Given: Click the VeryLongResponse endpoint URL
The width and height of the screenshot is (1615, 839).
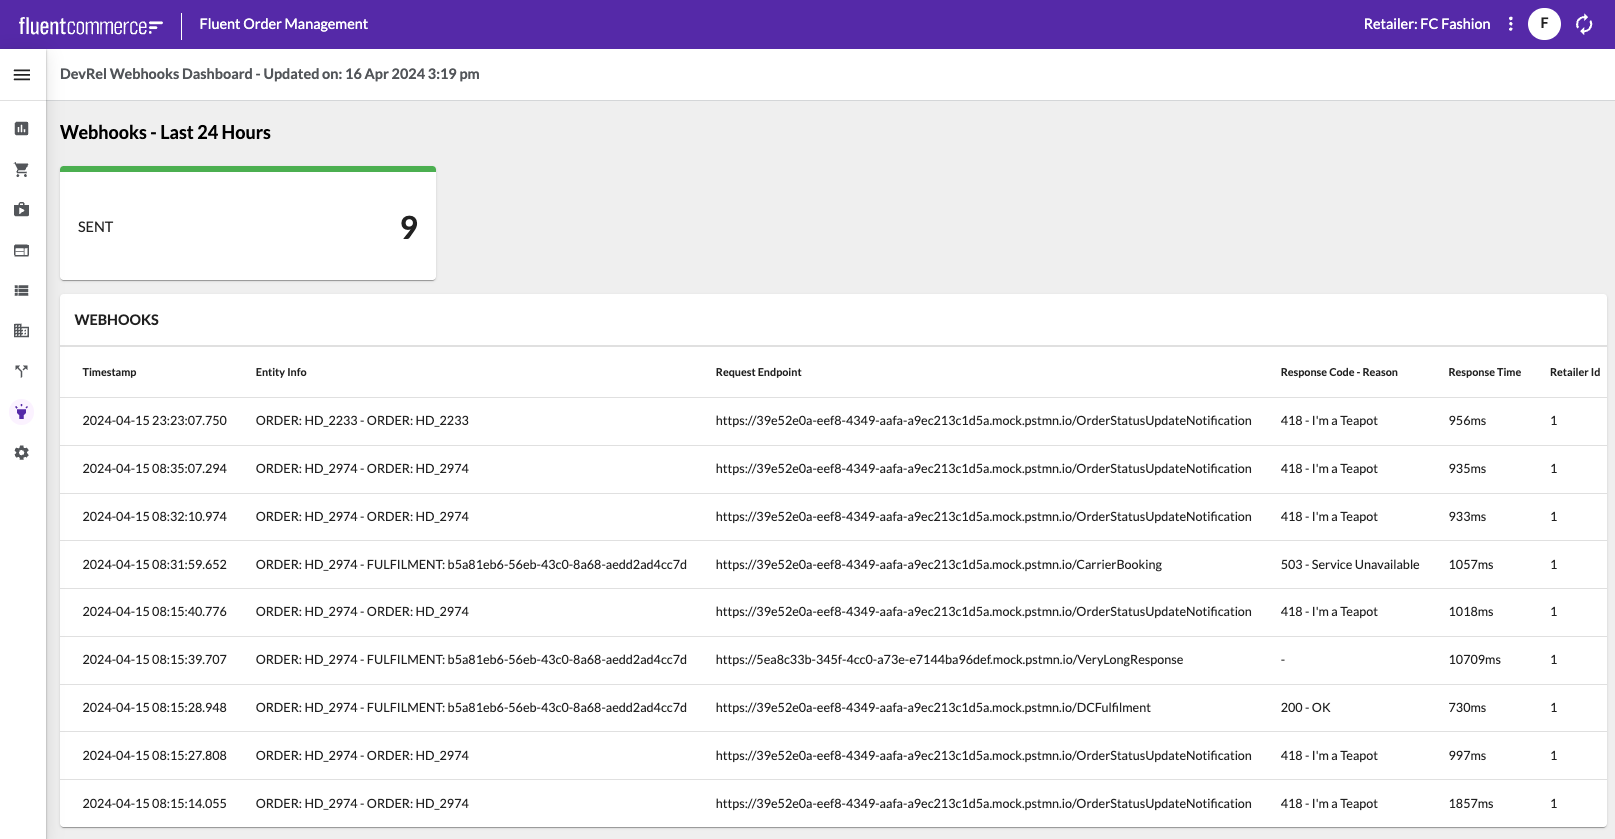Looking at the screenshot, I should 948,660.
